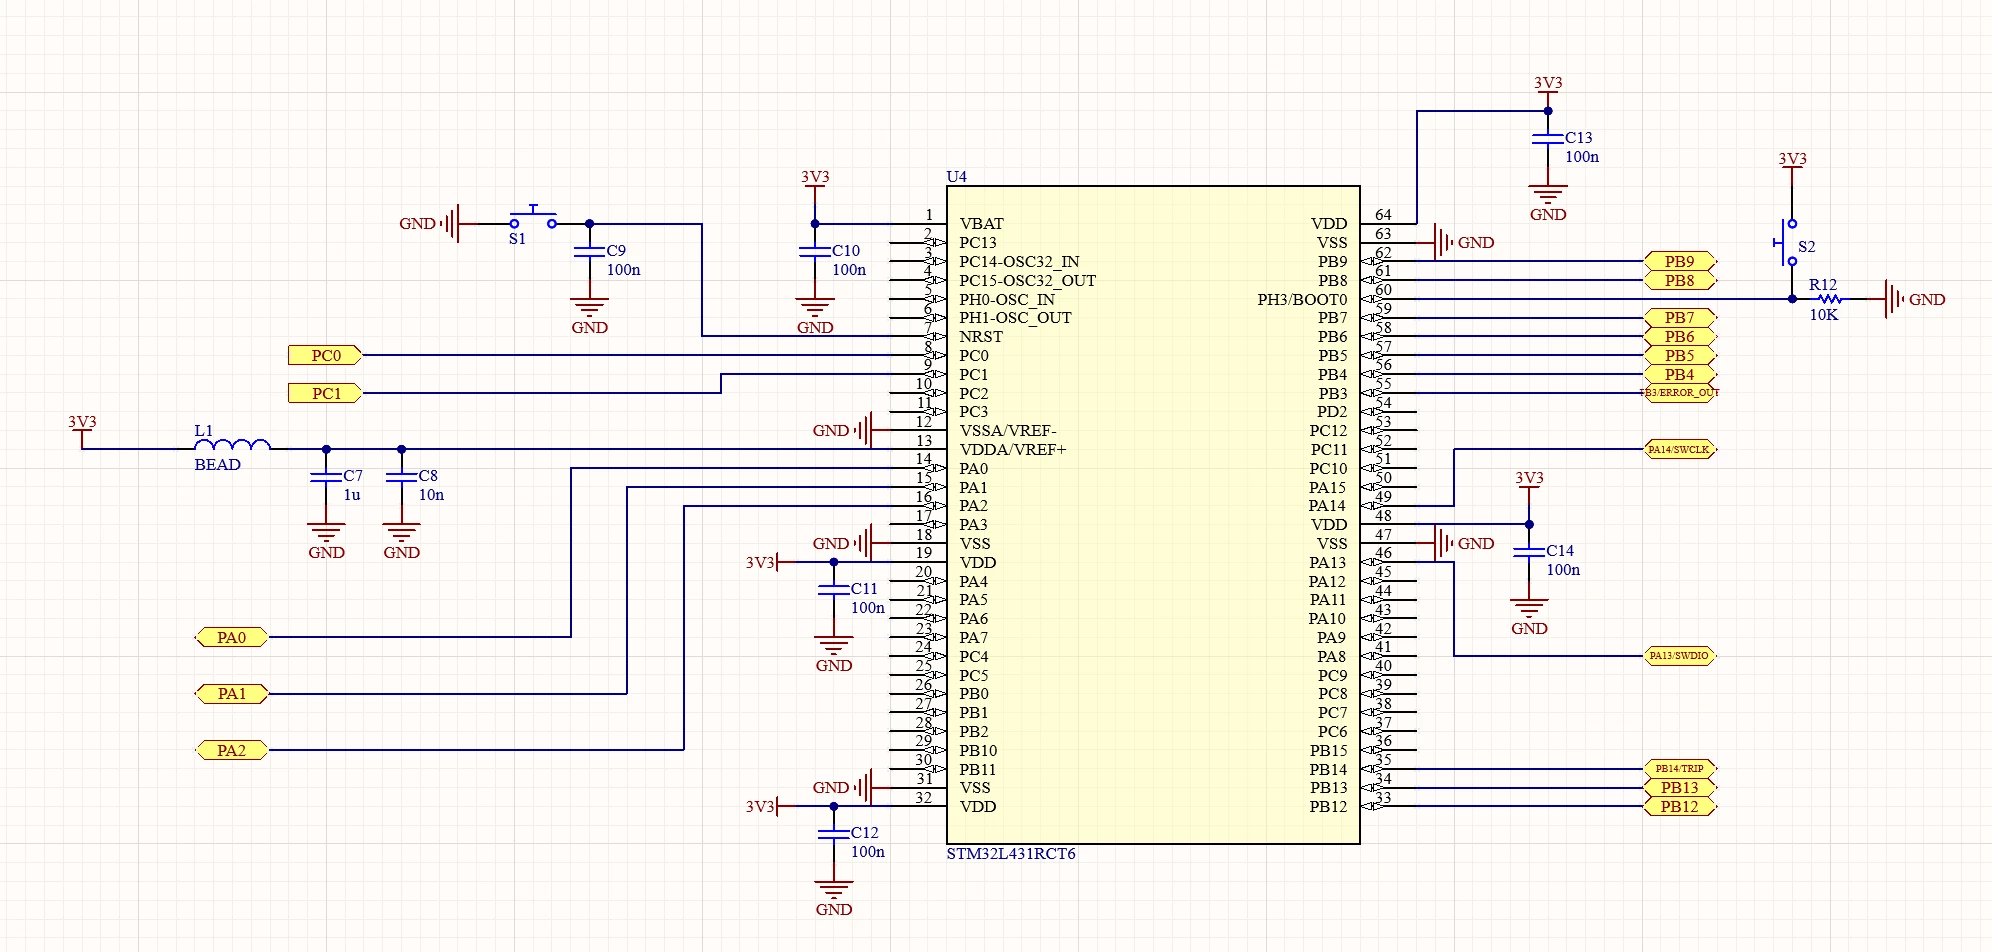The width and height of the screenshot is (1992, 952).
Task: Select the PA2 port label
Action: coord(232,750)
